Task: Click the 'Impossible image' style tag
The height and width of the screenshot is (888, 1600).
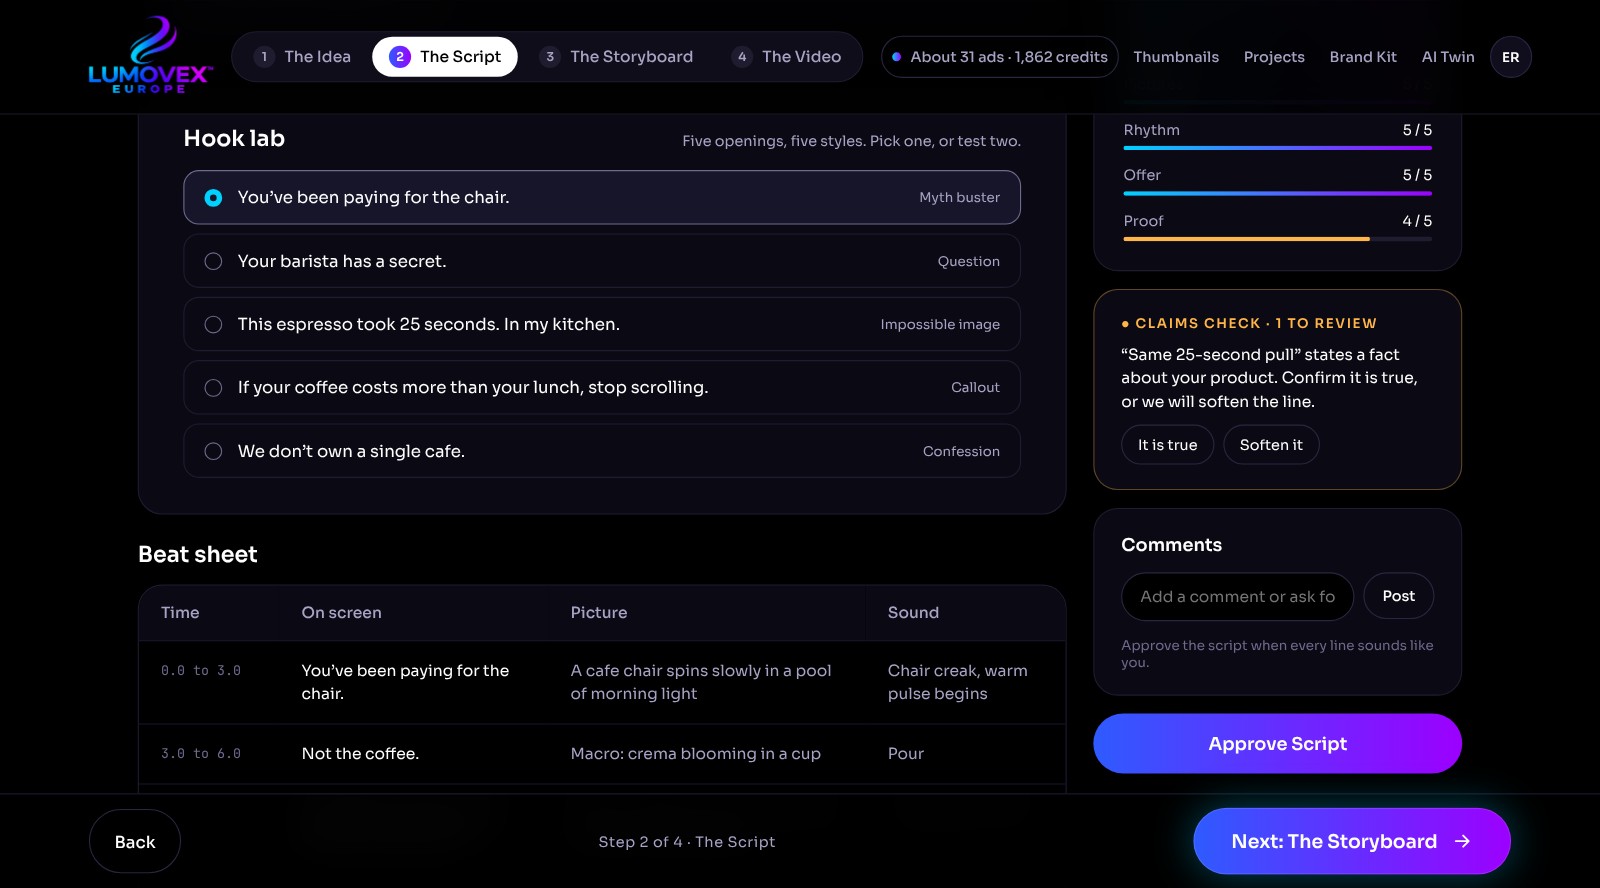Action: tap(940, 324)
